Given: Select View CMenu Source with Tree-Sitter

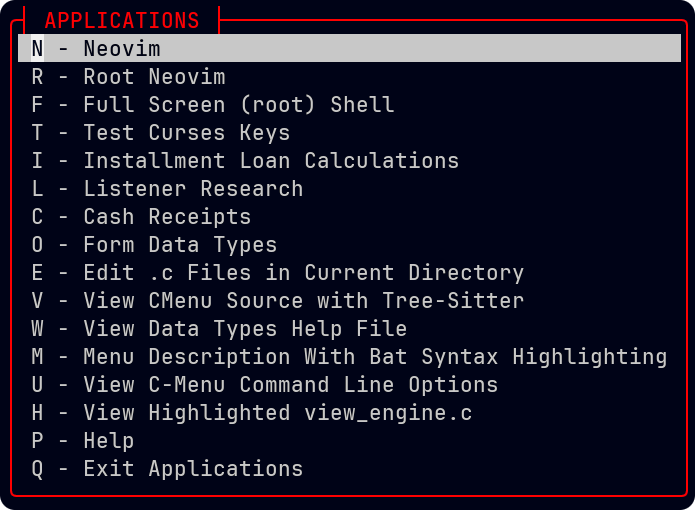Looking at the screenshot, I should pos(303,301).
